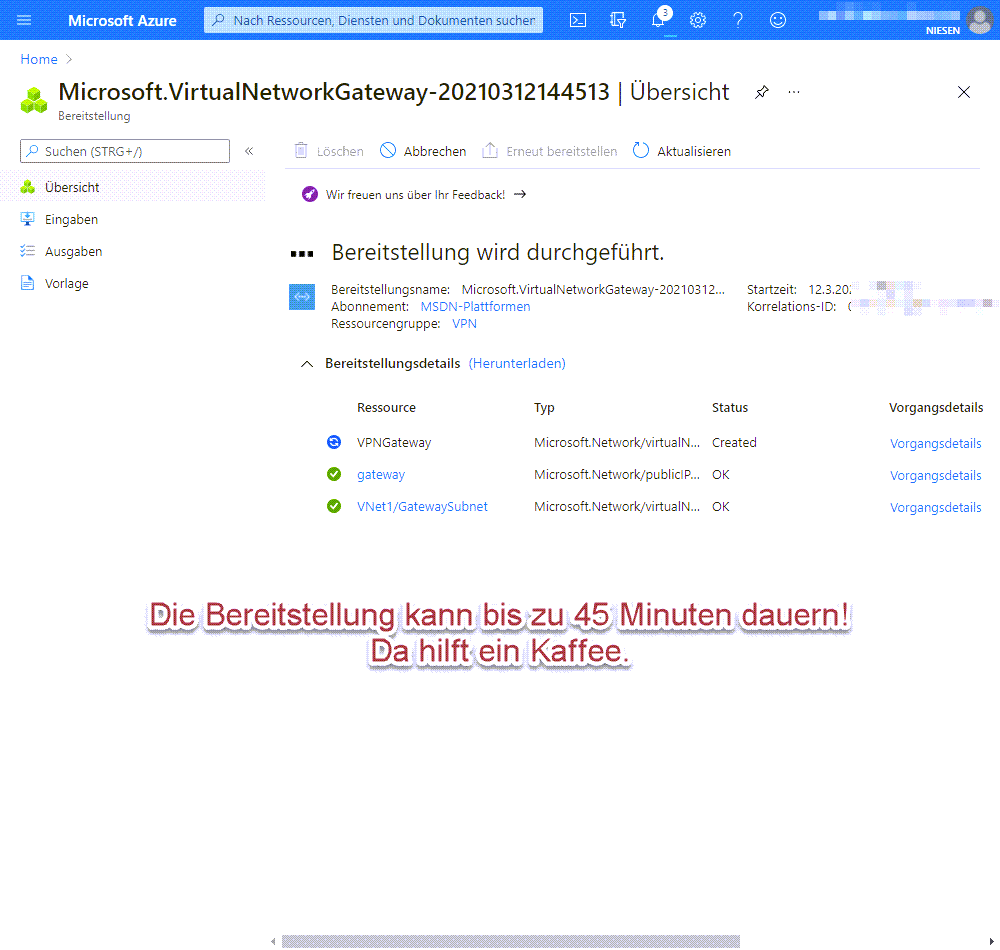1000x950 pixels.
Task: Click the Microsoft Azure logo text
Action: pos(122,20)
